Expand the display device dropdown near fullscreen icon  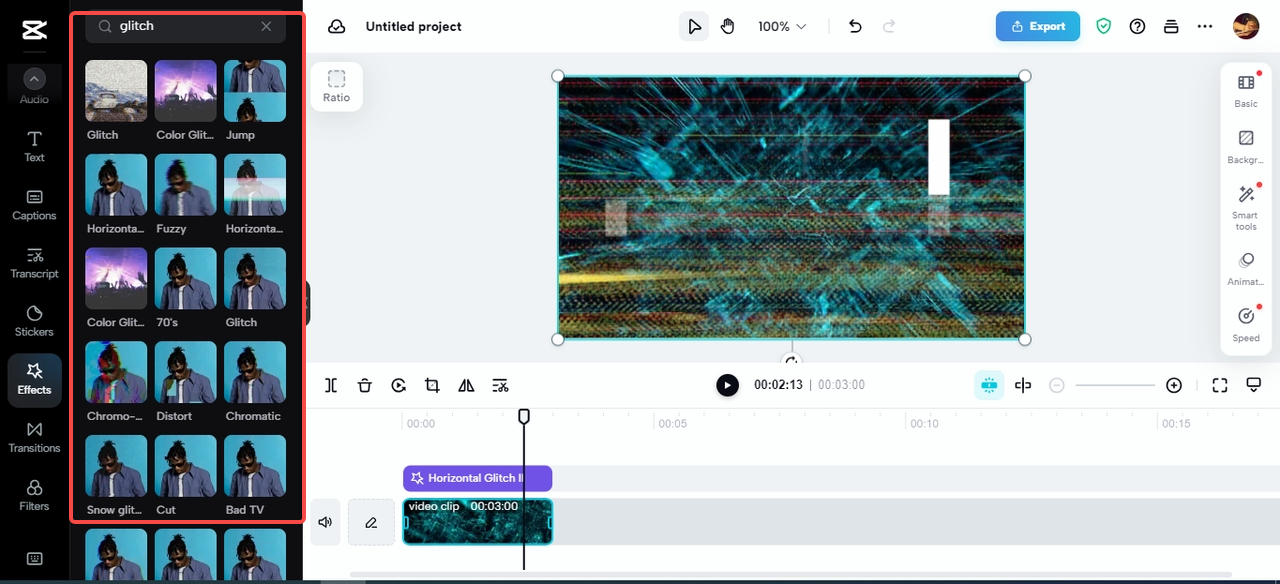click(x=1254, y=384)
